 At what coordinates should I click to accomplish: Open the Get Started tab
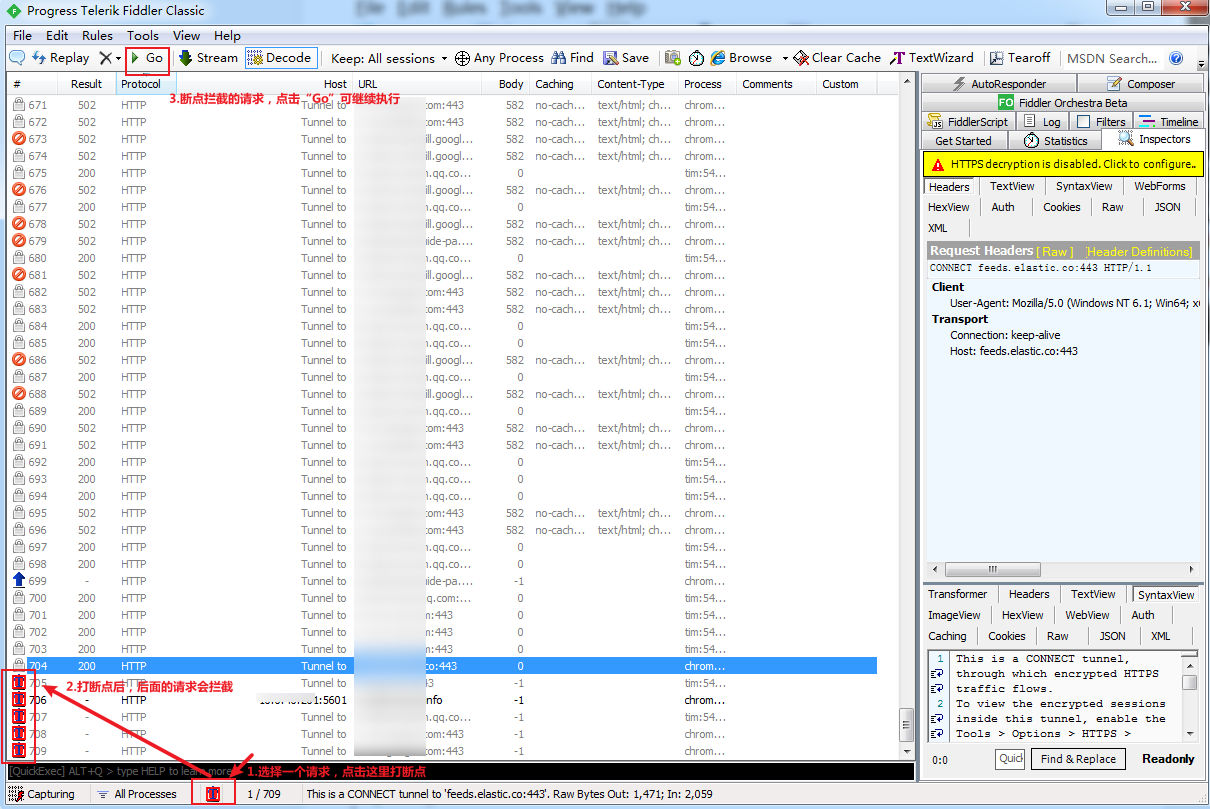(x=964, y=140)
